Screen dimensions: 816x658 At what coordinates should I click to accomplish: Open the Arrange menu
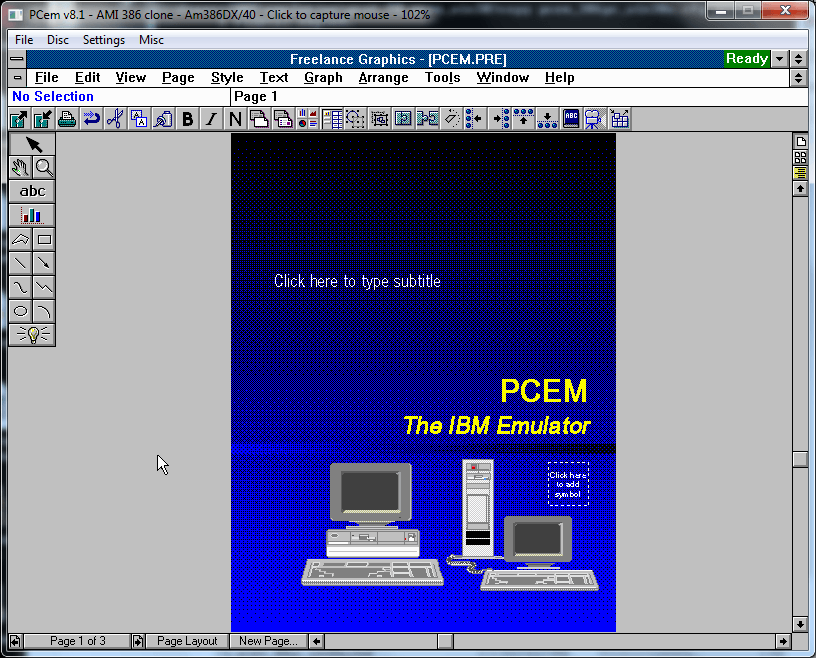tap(384, 78)
